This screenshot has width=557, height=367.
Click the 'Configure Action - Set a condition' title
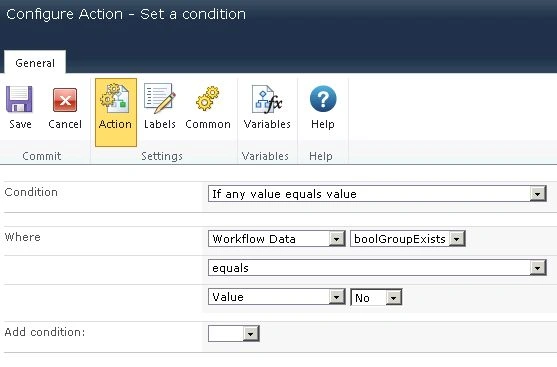tap(126, 15)
